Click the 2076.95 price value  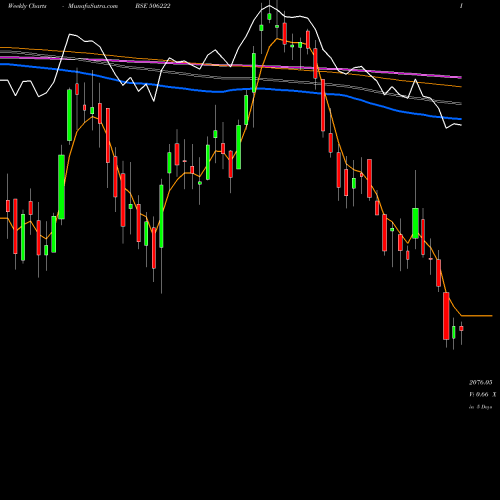[x=481, y=382]
